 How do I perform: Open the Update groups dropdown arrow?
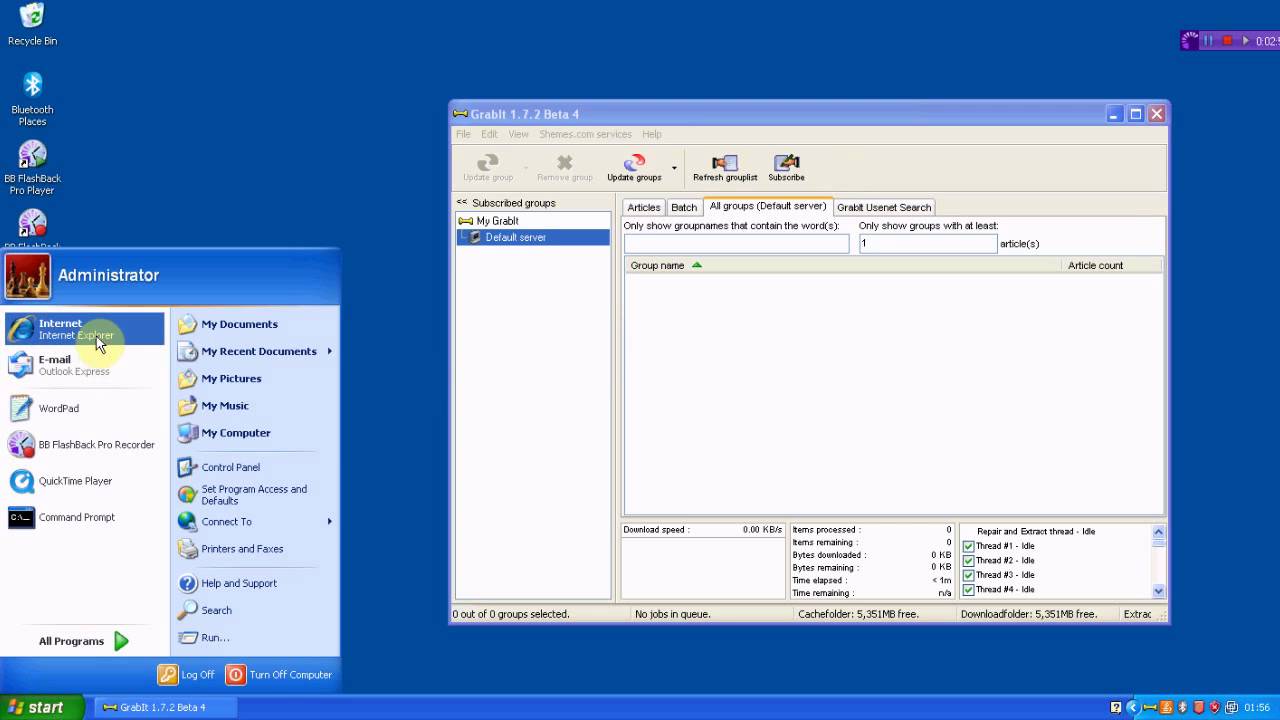click(x=674, y=168)
